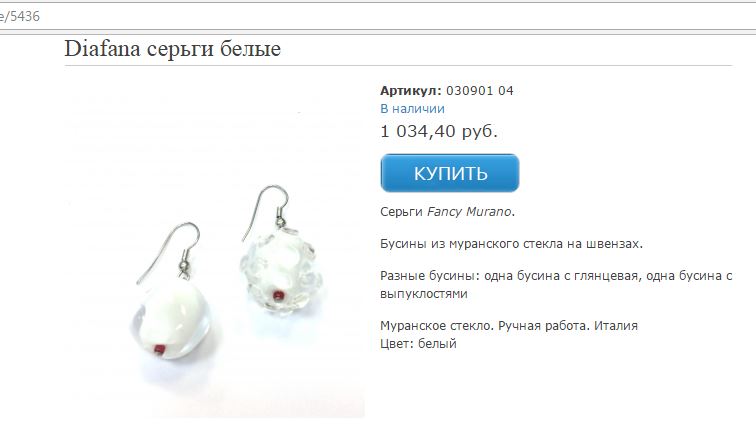The width and height of the screenshot is (756, 432).
Task: Click the bold Артикул: label
Action: click(411, 91)
